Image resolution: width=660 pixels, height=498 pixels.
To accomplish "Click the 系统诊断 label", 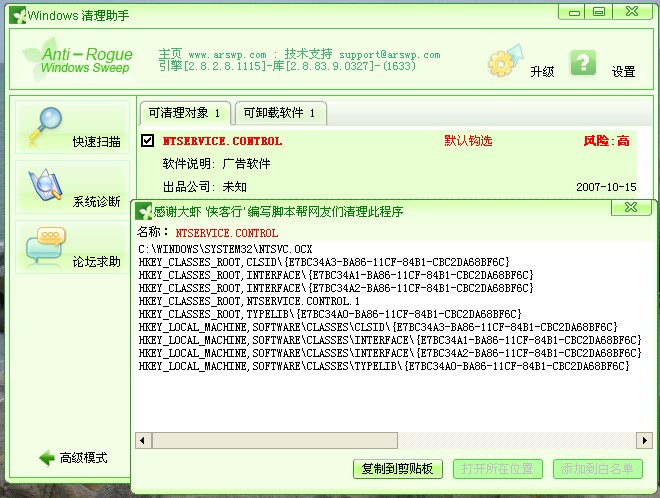I will point(96,202).
